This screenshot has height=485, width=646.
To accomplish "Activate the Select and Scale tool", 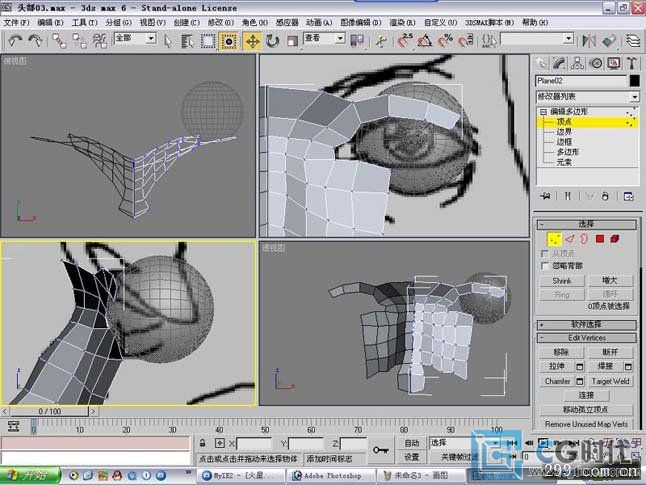I will tap(292, 41).
